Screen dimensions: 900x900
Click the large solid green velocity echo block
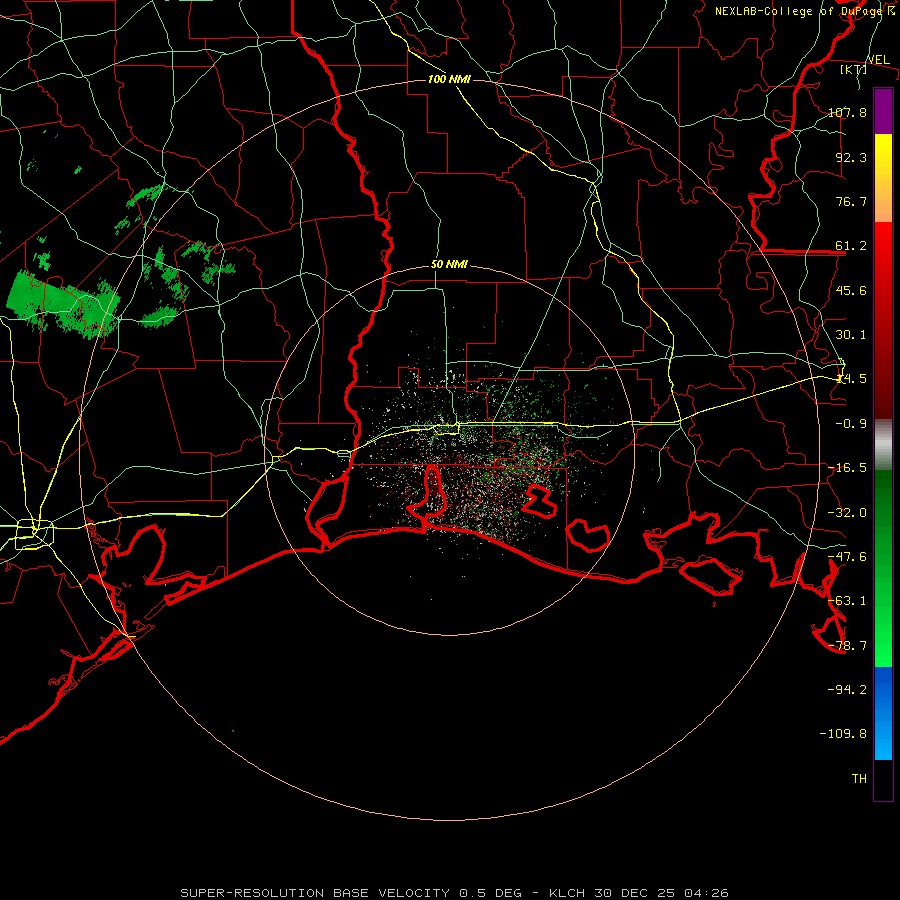(x=63, y=304)
